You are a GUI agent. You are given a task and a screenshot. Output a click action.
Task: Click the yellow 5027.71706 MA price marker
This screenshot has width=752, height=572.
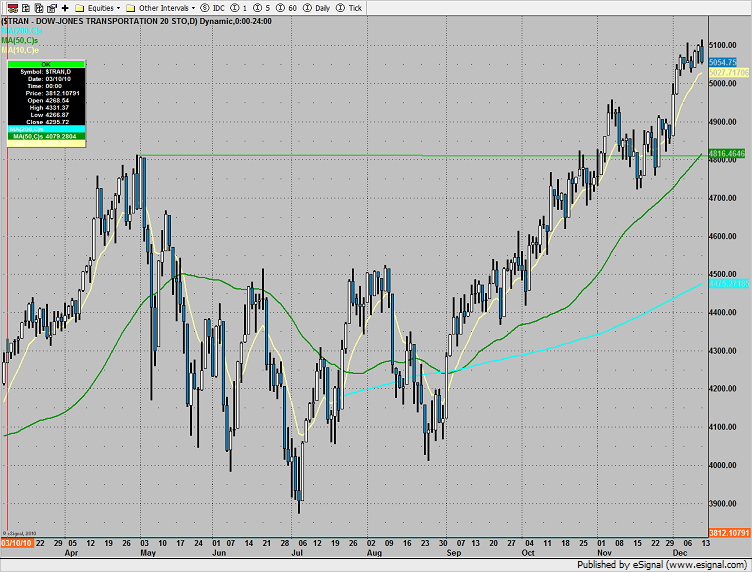point(728,73)
